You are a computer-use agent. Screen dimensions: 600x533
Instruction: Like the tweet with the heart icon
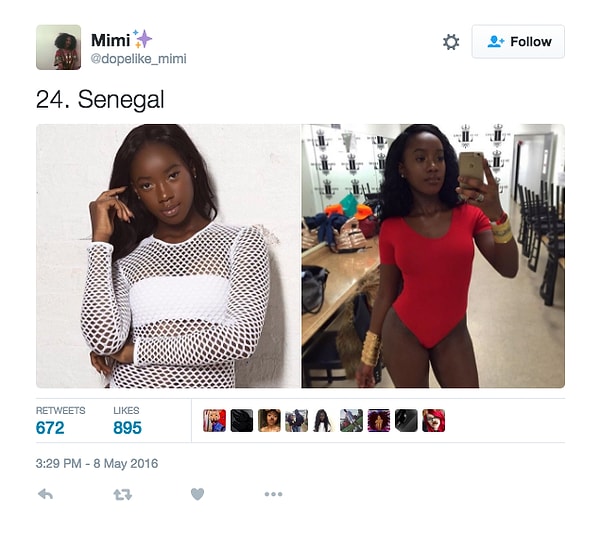tap(197, 494)
